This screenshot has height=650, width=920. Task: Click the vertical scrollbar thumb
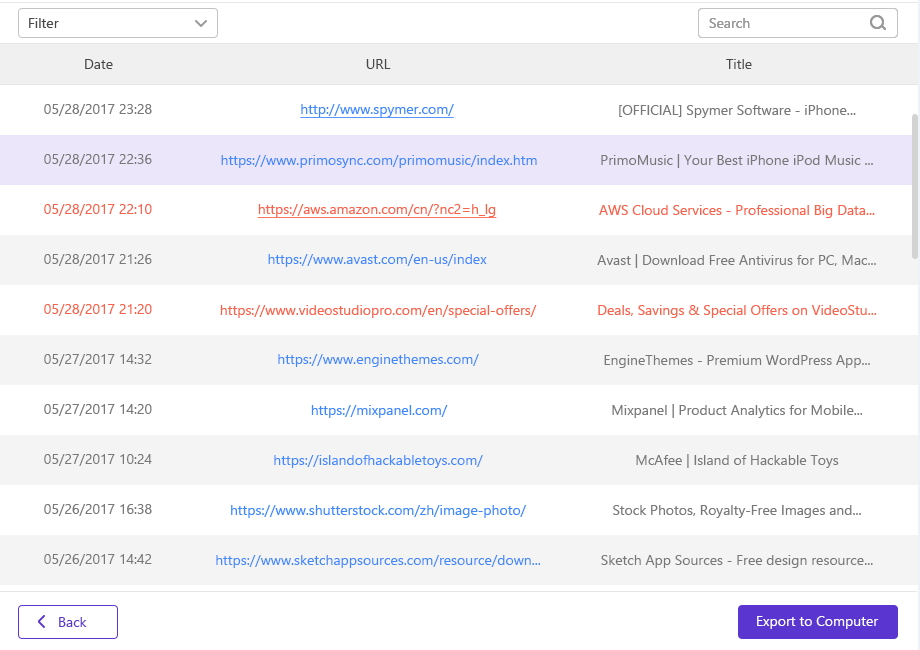[915, 185]
